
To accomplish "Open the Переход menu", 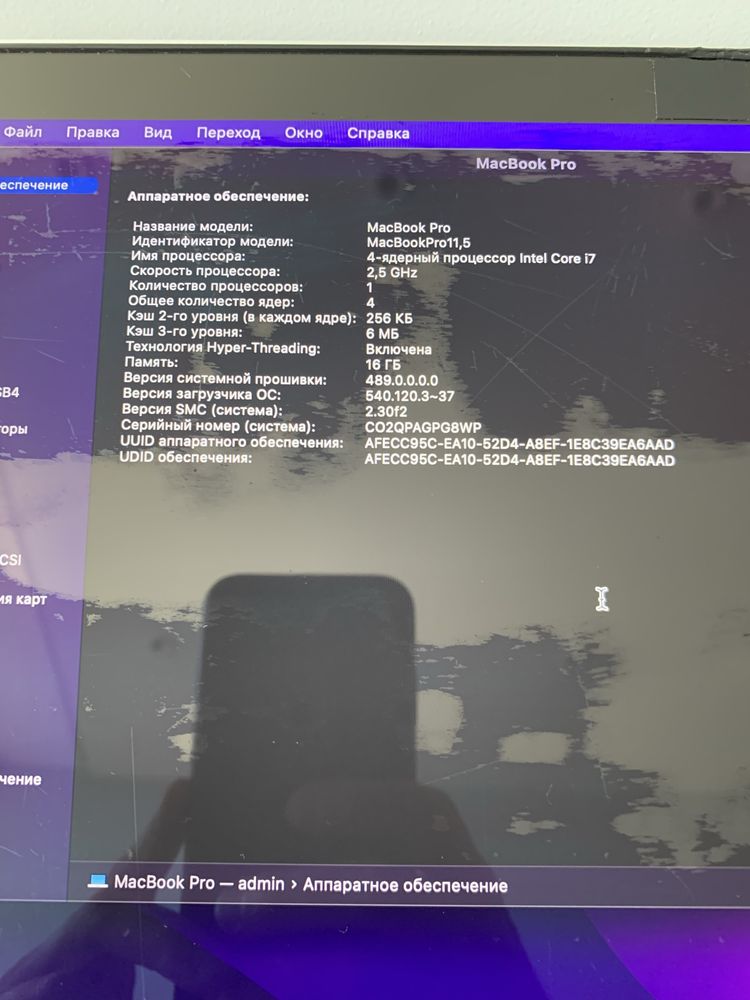I will [228, 133].
